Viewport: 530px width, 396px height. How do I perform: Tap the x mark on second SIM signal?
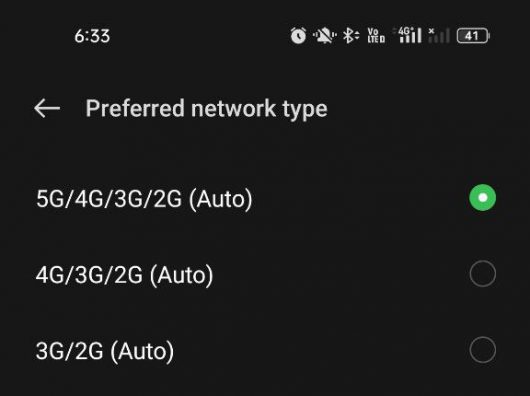point(431,31)
